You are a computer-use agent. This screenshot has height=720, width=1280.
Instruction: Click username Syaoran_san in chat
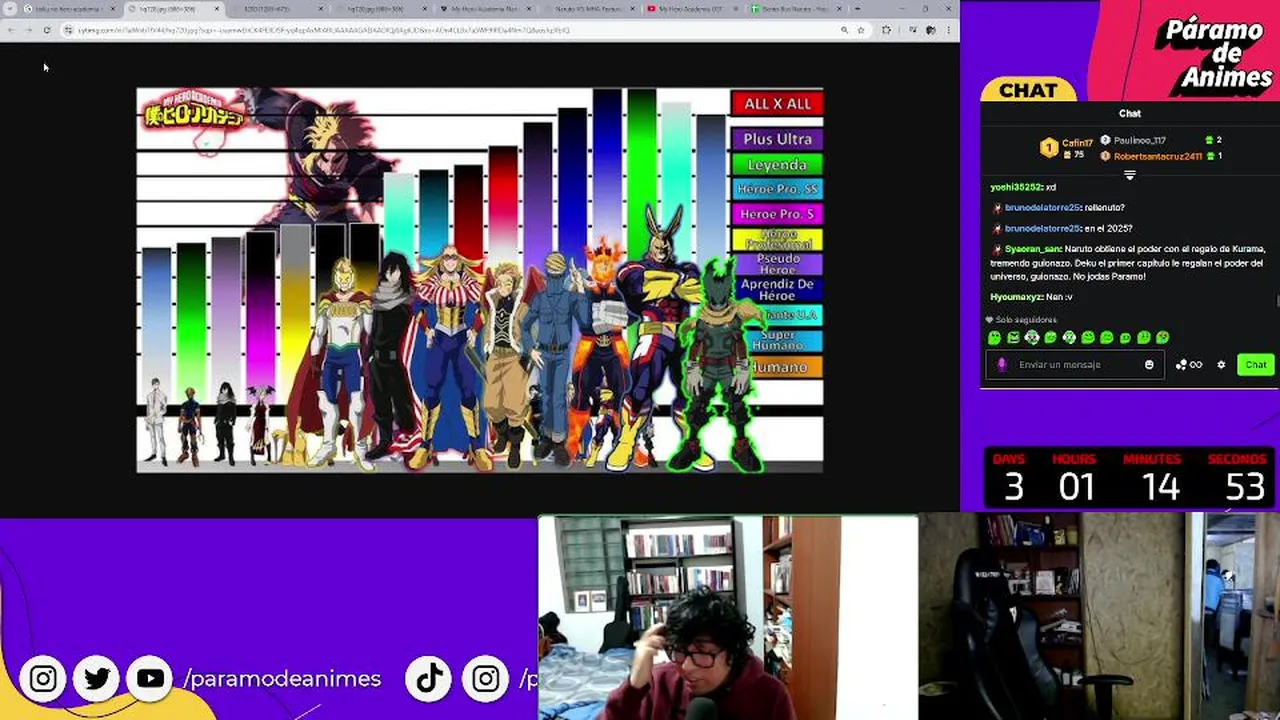[1033, 249]
